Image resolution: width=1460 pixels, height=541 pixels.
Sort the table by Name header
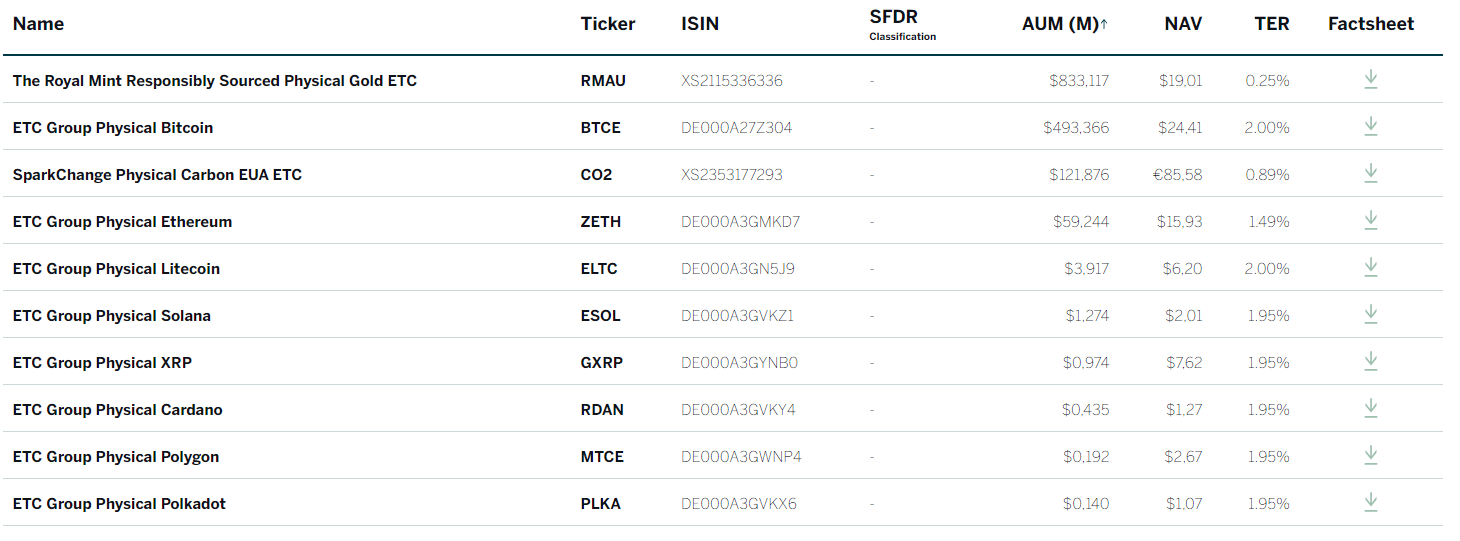(38, 24)
